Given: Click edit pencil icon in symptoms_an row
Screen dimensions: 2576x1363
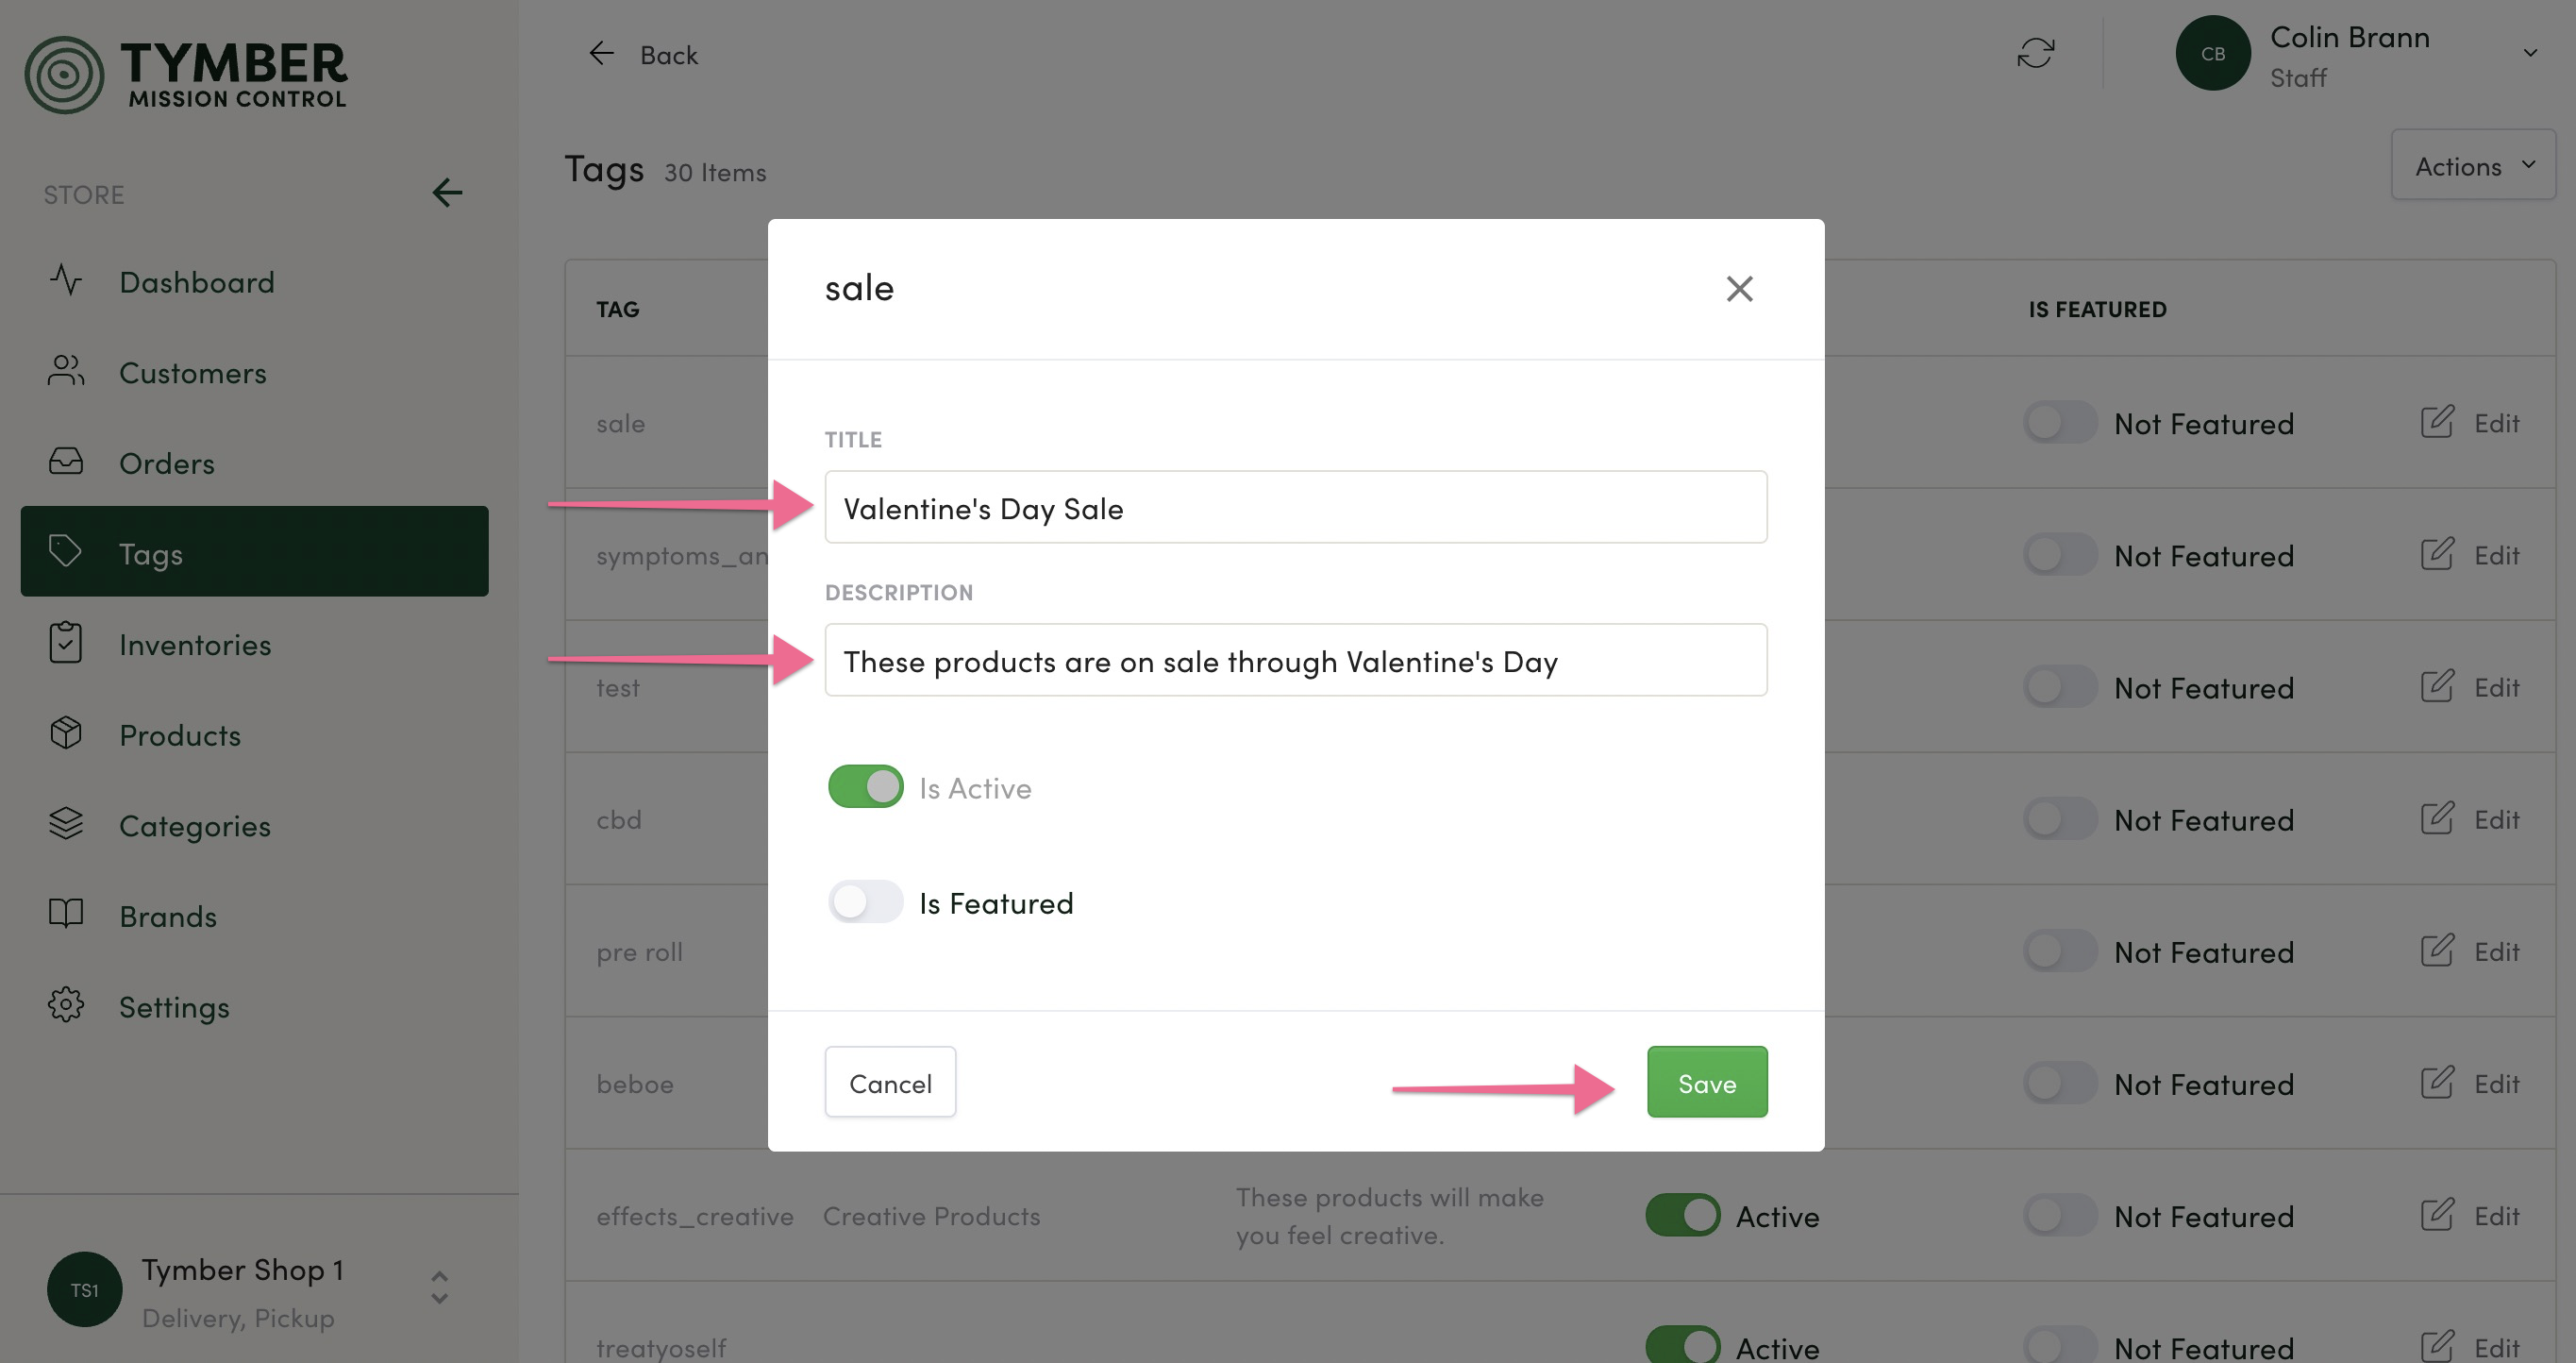Looking at the screenshot, I should click(2437, 554).
